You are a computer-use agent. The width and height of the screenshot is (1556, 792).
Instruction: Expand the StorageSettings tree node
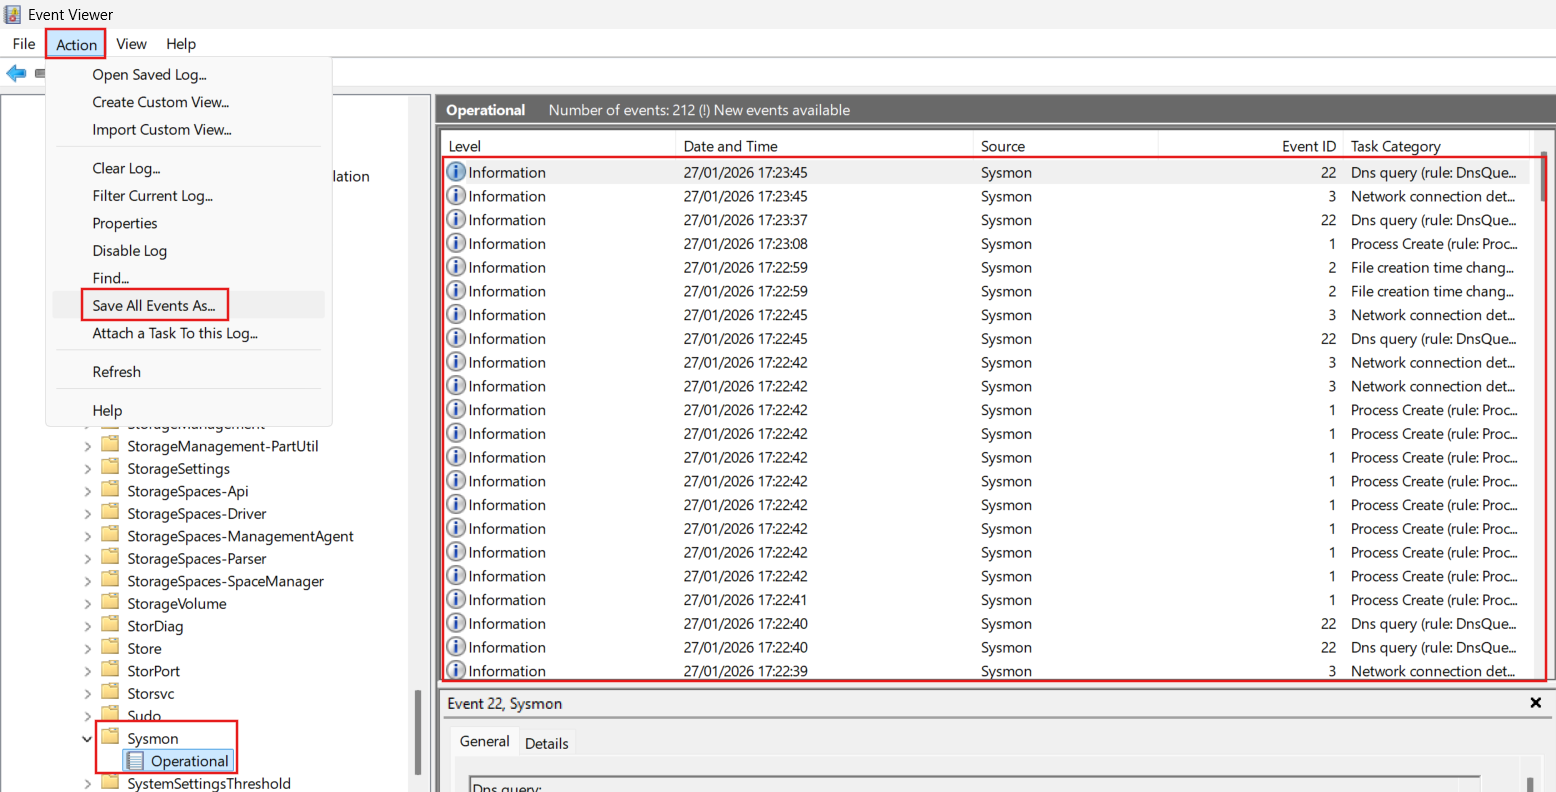coord(87,469)
